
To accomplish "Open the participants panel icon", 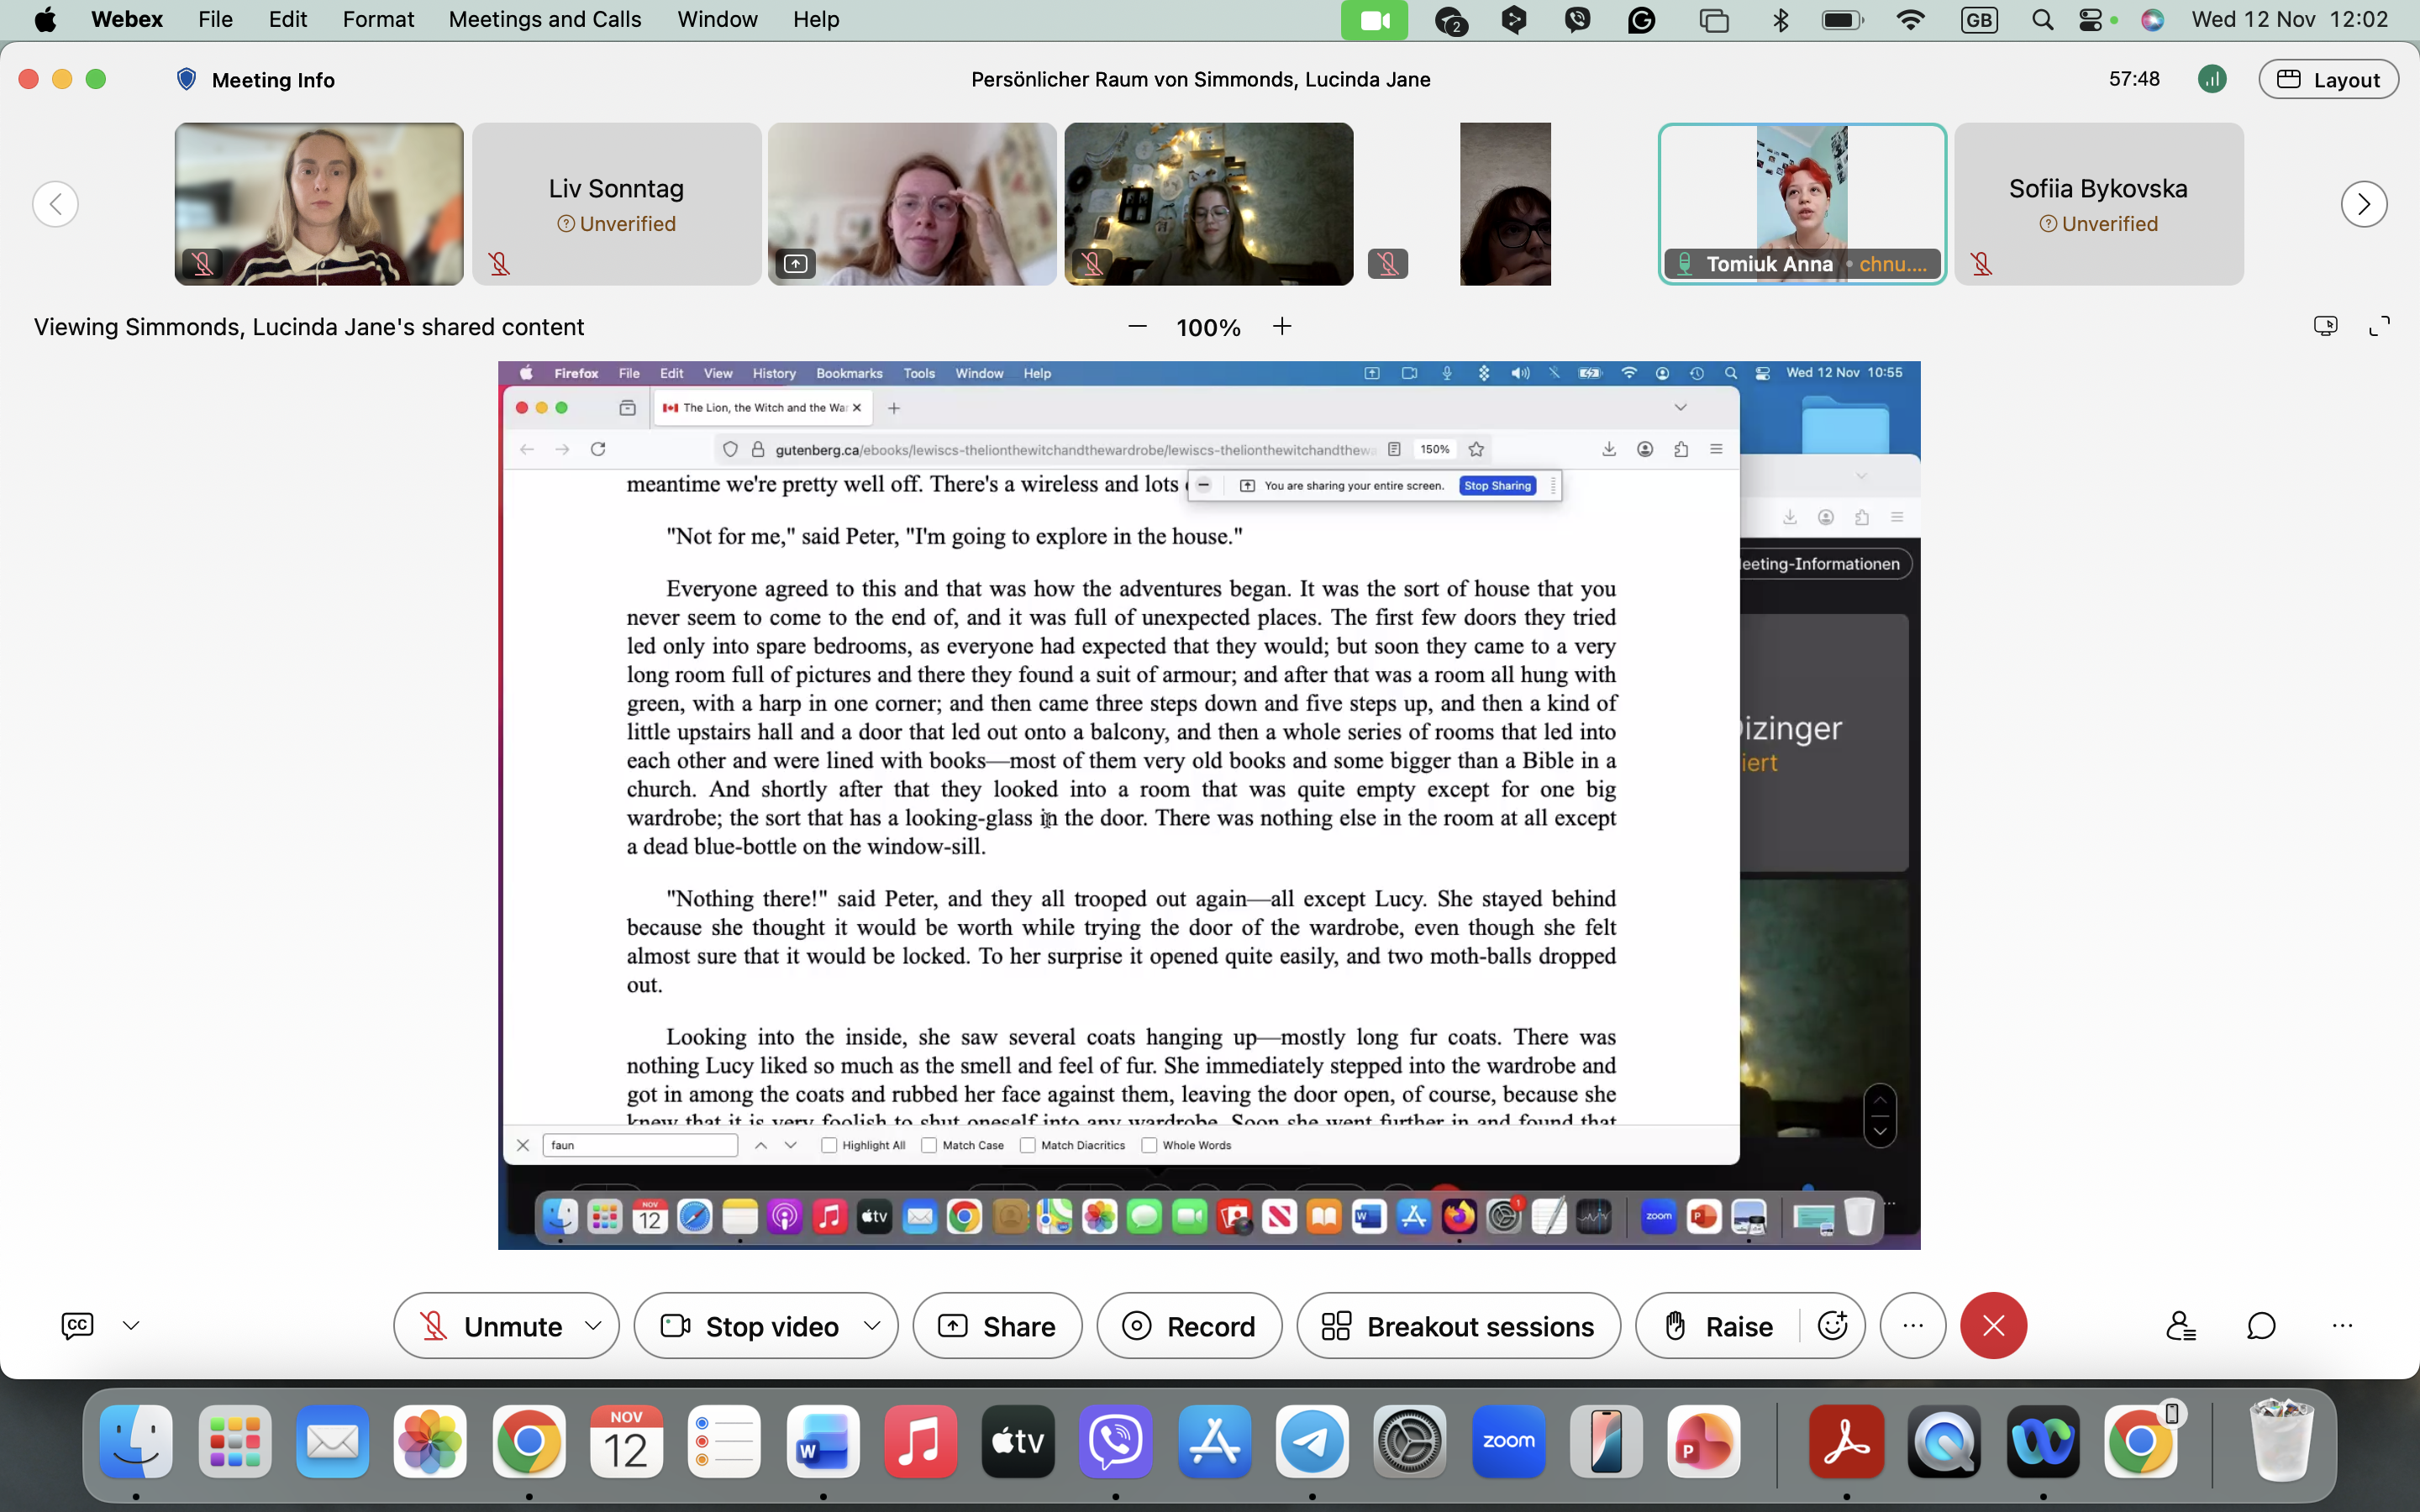I will tap(2180, 1326).
